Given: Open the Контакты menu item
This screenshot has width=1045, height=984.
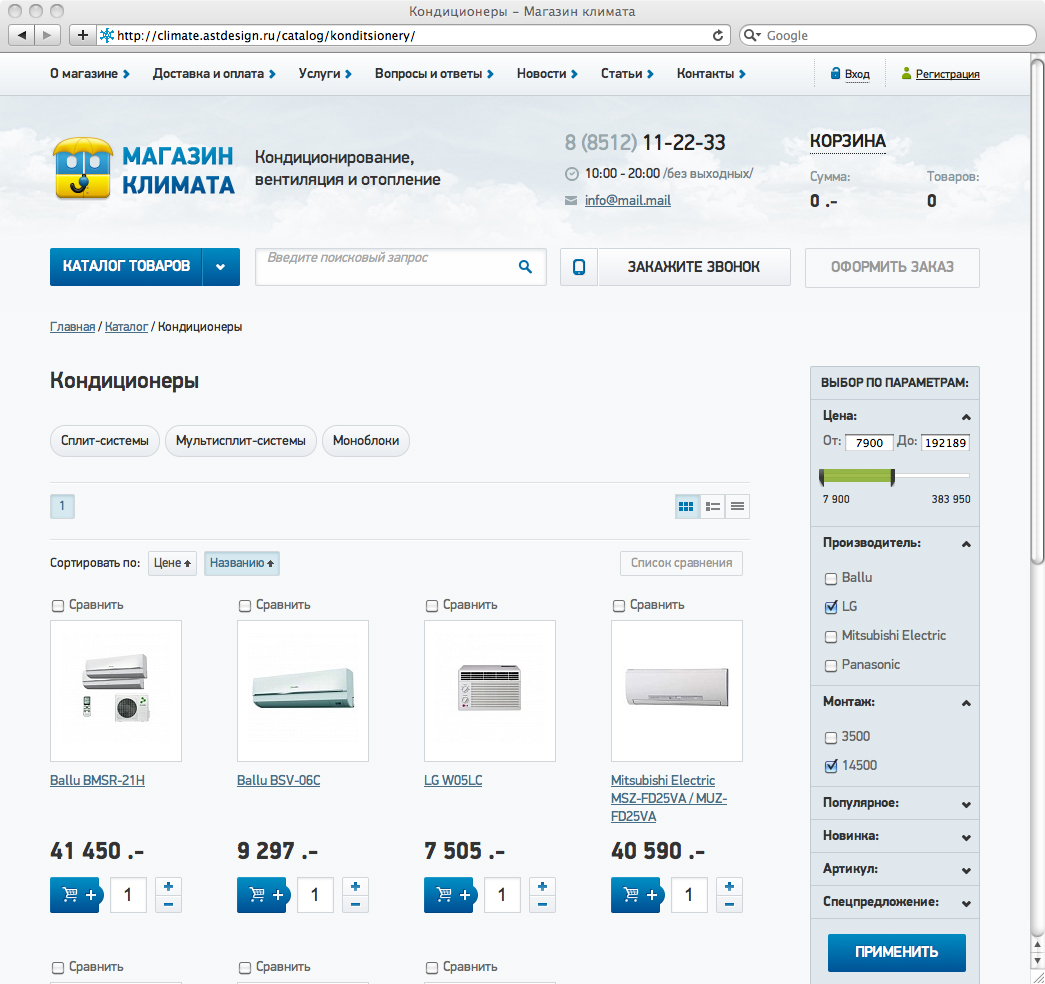Looking at the screenshot, I should pos(711,73).
